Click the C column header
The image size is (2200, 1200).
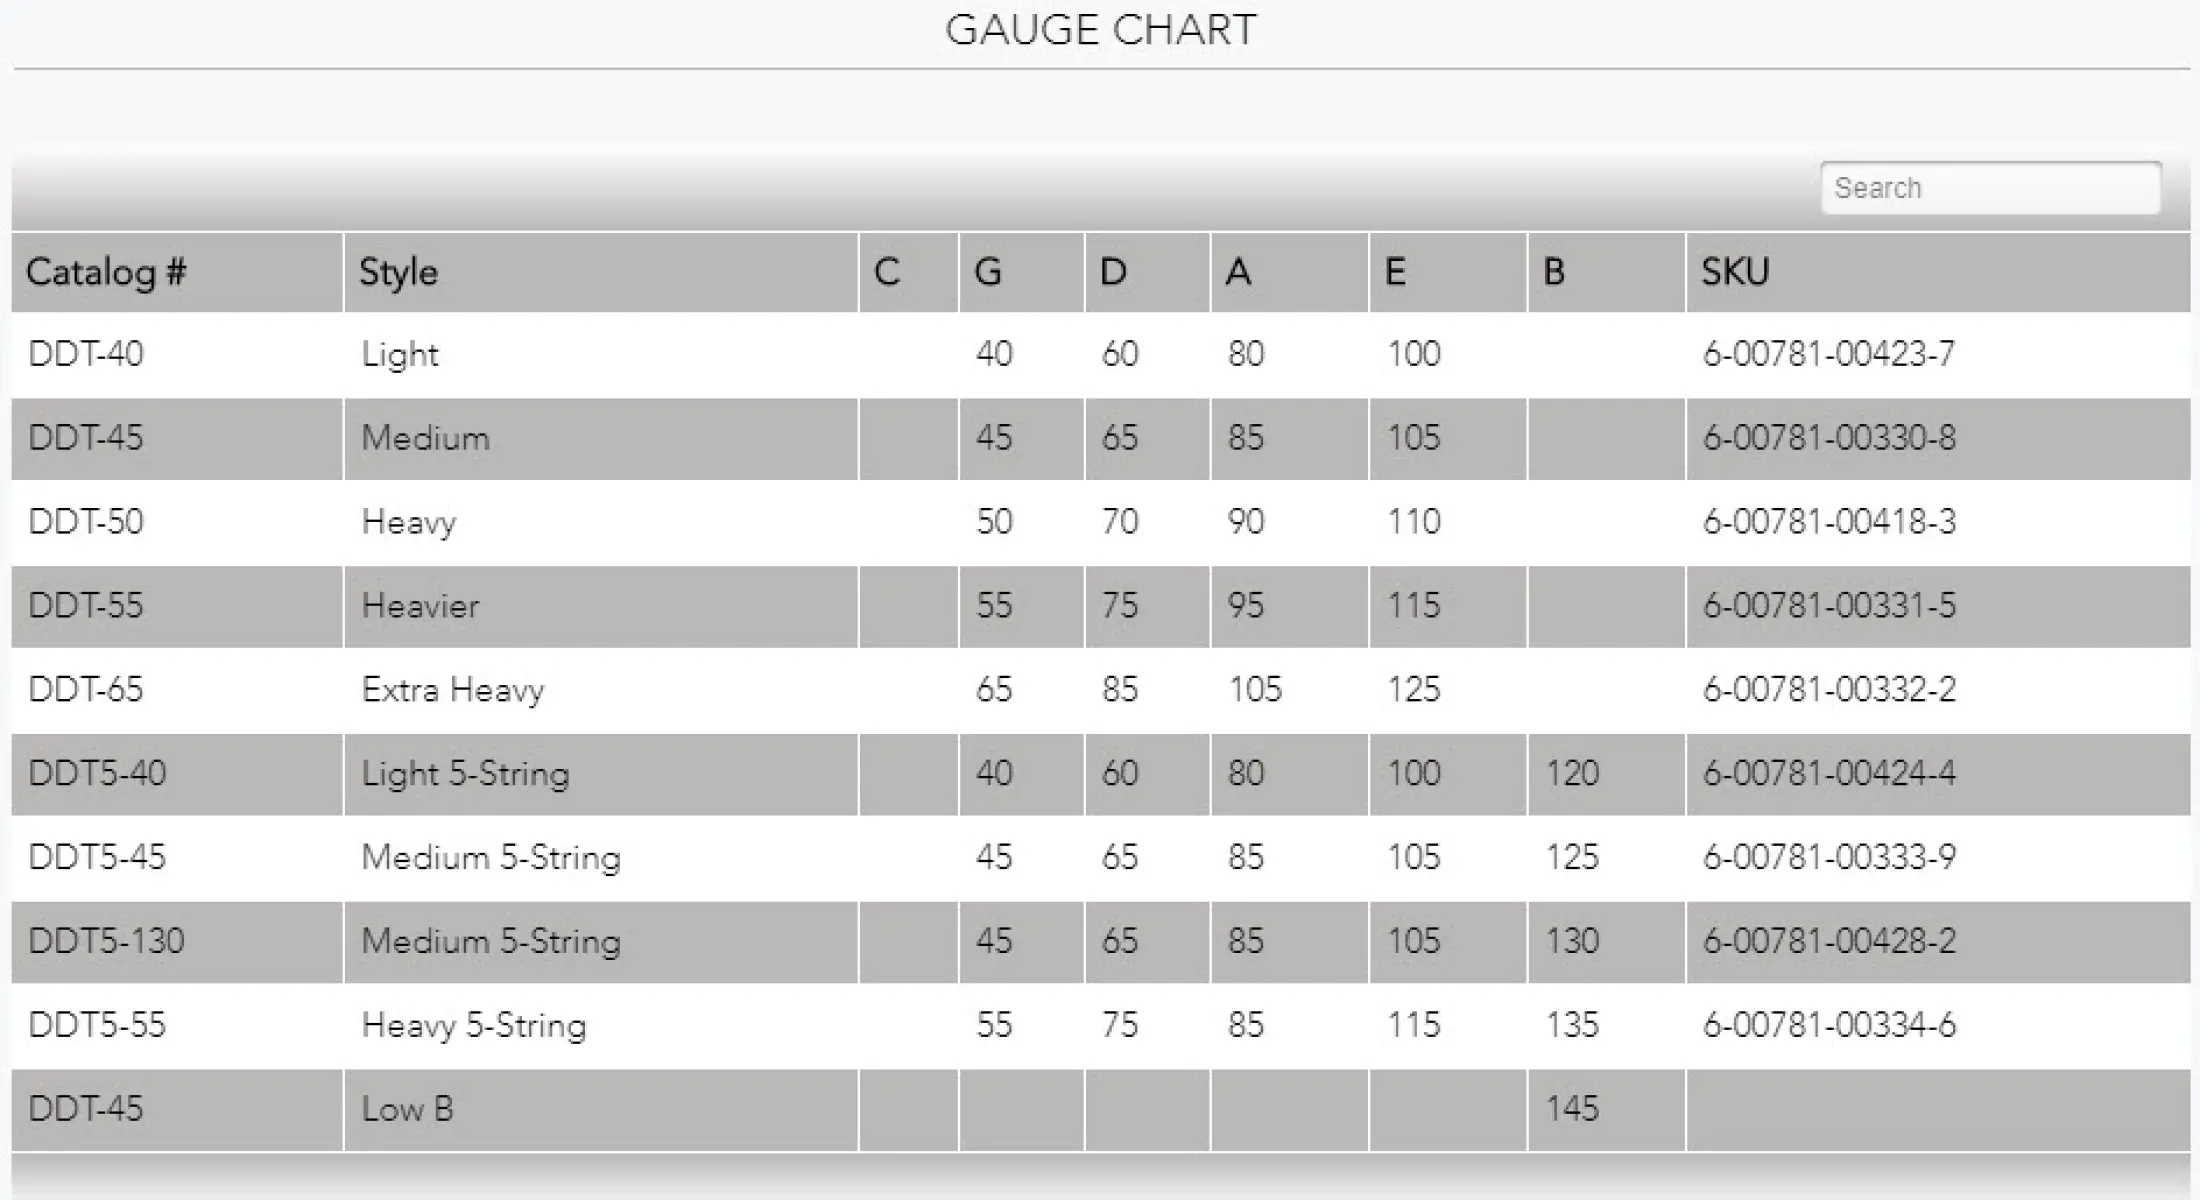click(x=908, y=272)
